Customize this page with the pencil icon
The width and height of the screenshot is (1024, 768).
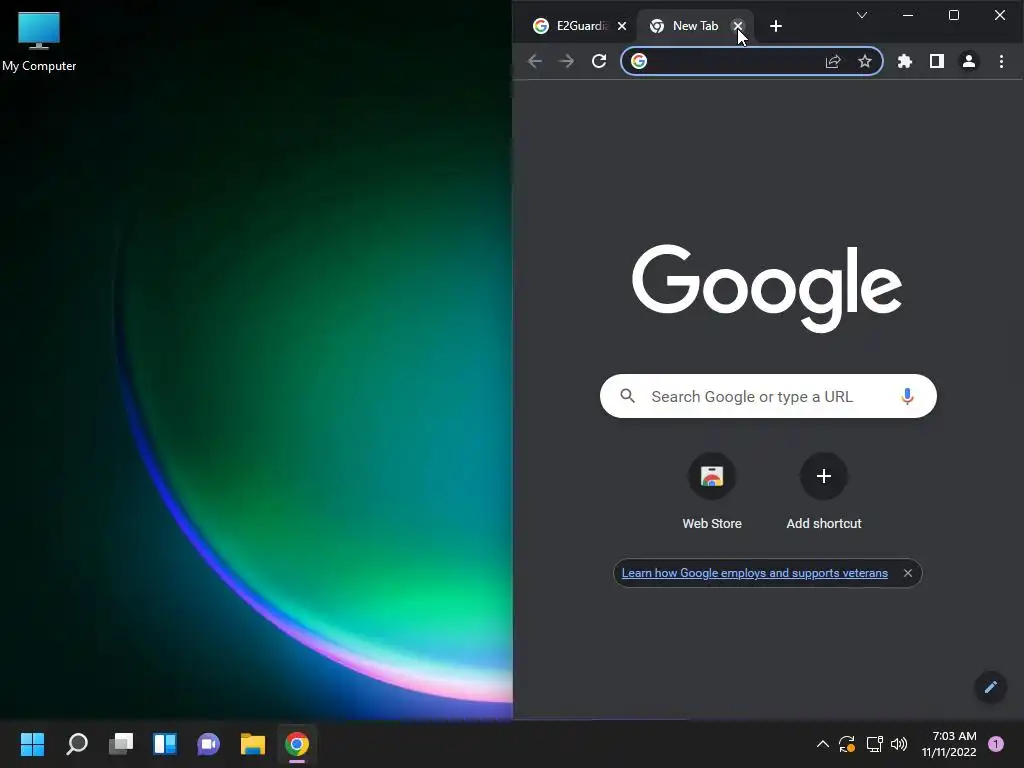click(x=991, y=687)
